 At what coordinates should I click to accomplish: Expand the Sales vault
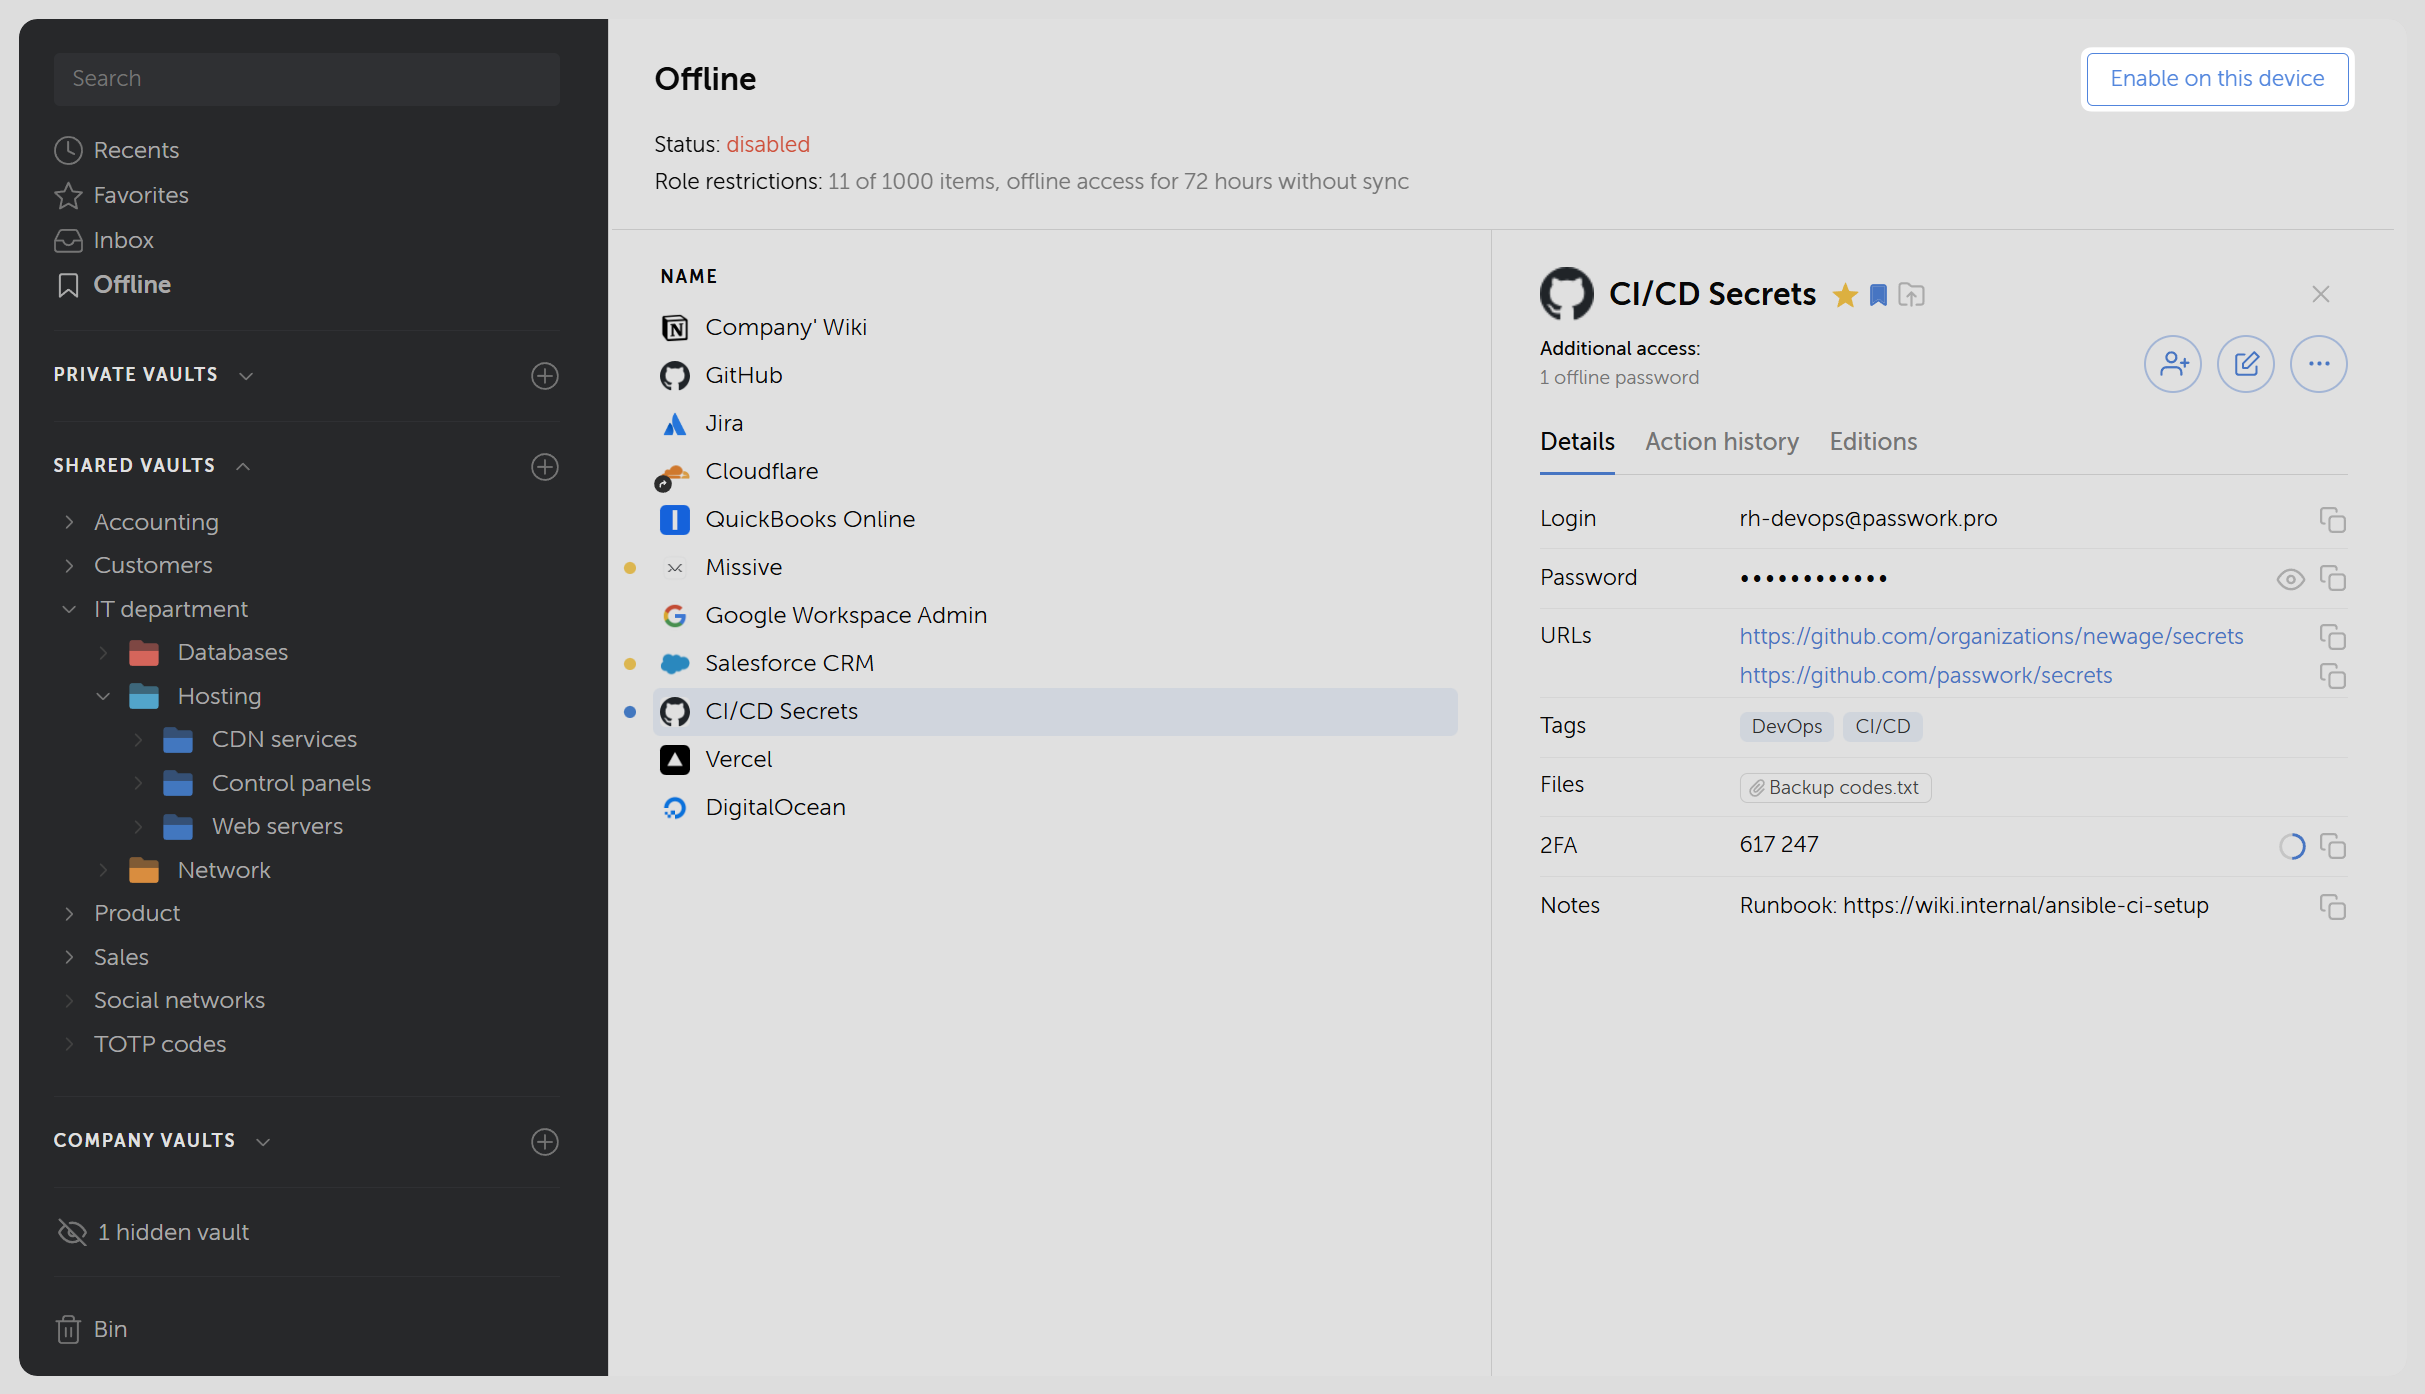[x=69, y=957]
